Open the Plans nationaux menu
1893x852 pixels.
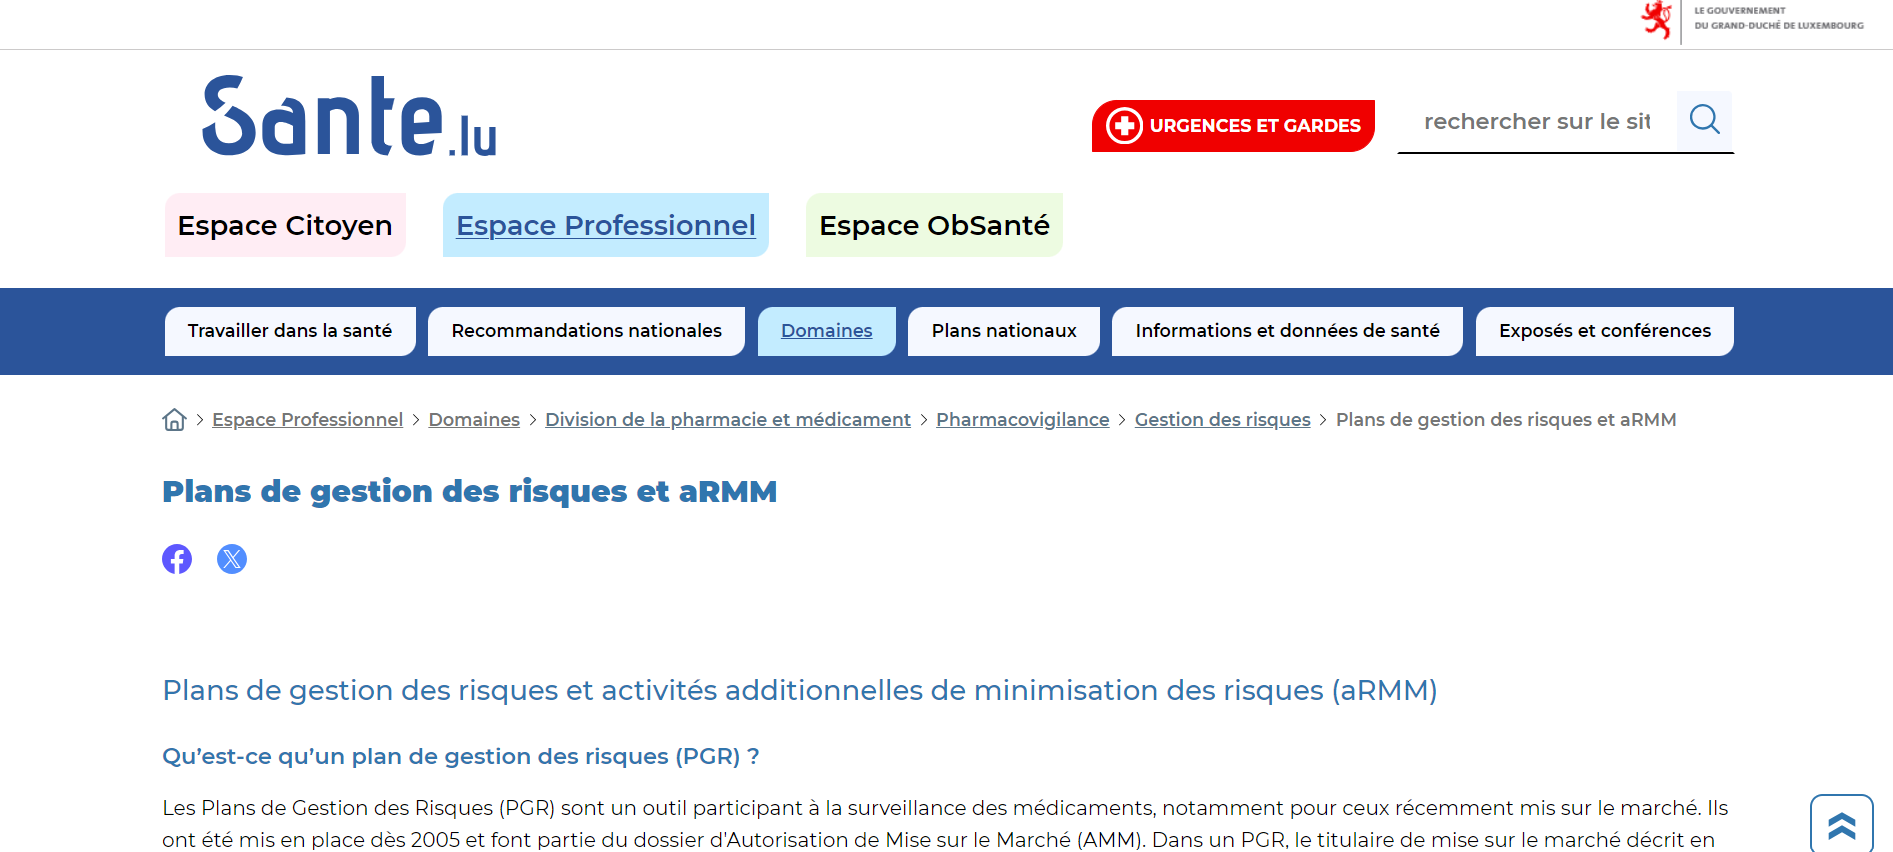1004,331
